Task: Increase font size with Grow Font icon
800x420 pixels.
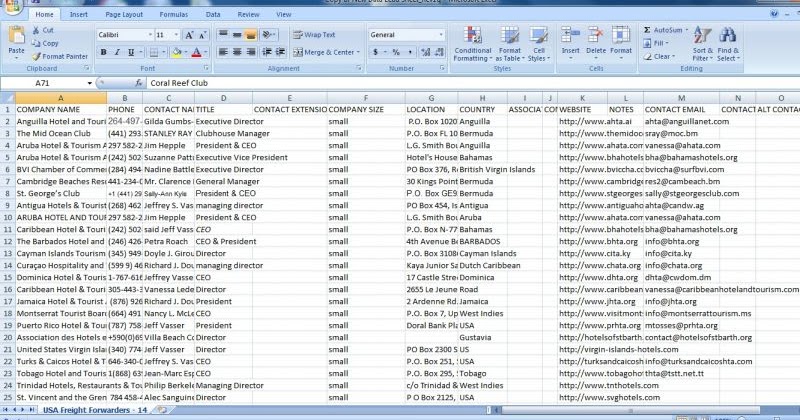Action: pyautogui.click(x=189, y=35)
